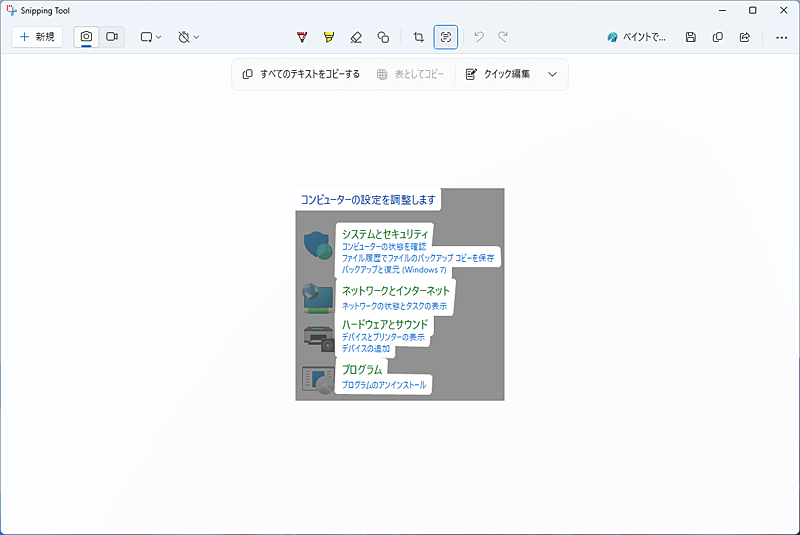The image size is (800, 535).
Task: Save the snip with the floppy disk icon
Action: coord(691,37)
